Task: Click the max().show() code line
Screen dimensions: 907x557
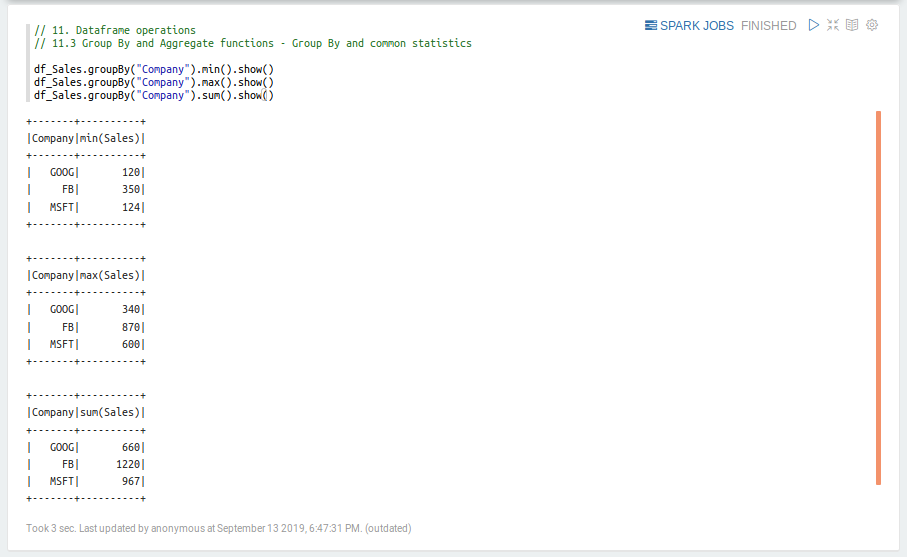Action: (x=154, y=82)
